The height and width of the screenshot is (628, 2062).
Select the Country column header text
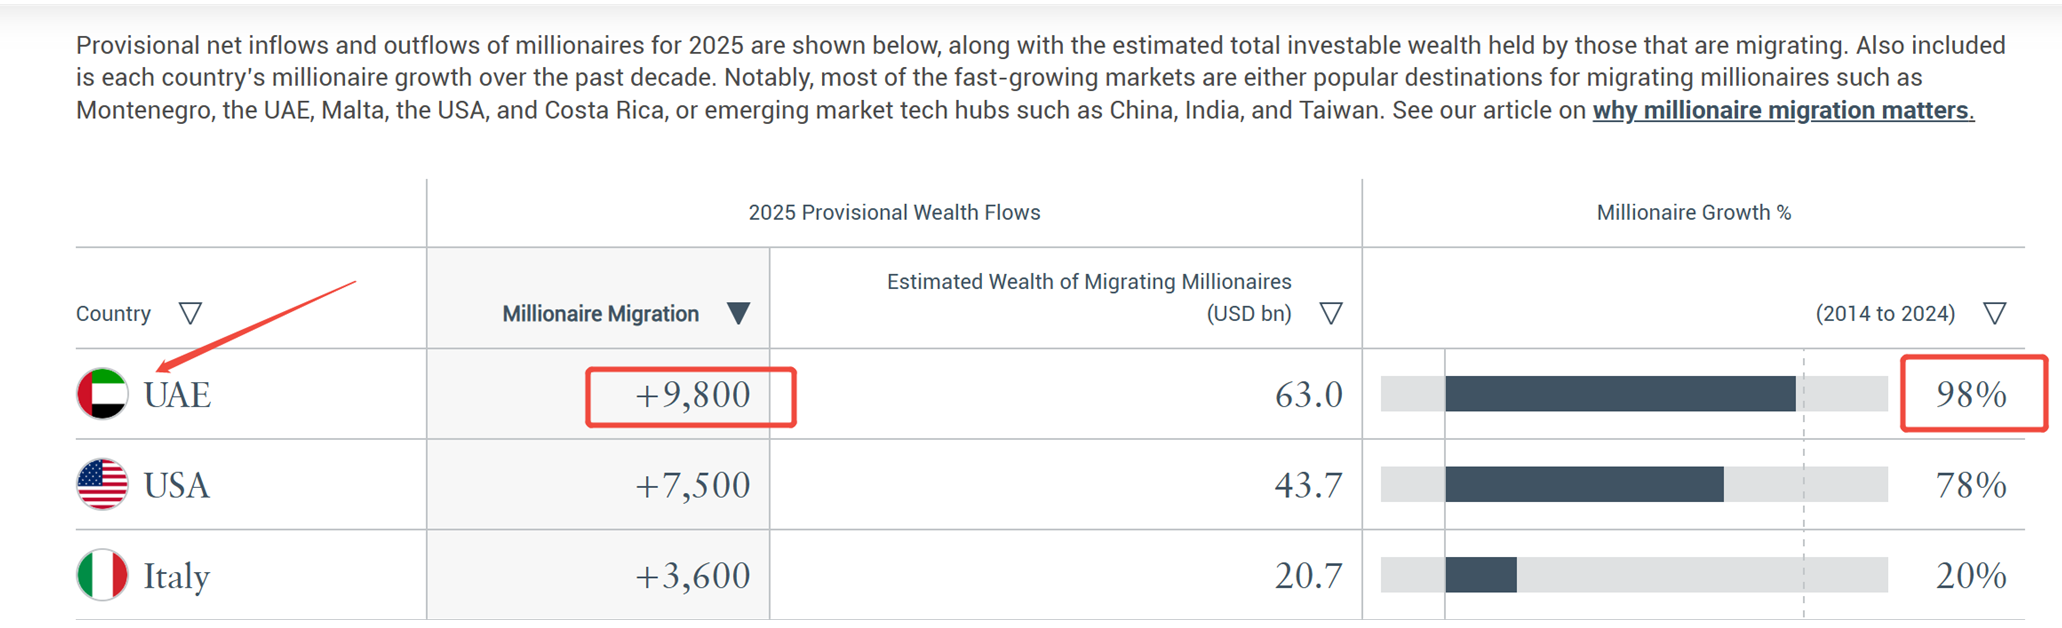[x=113, y=314]
